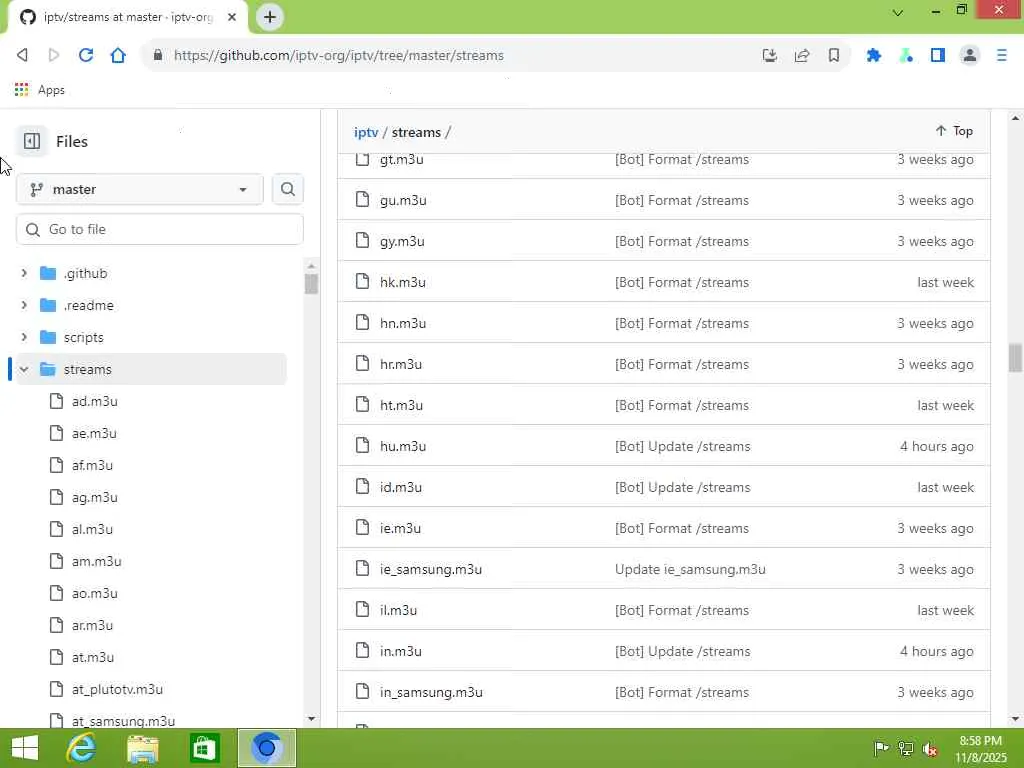This screenshot has width=1024, height=768.
Task: Click the iptv breadcrumb link
Action: 366,133
